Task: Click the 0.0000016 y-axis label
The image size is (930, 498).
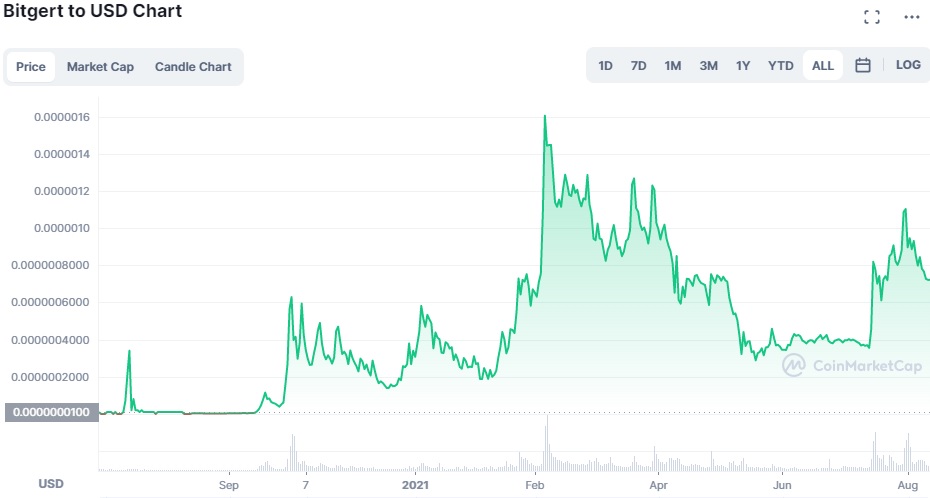Action: pyautogui.click(x=62, y=117)
